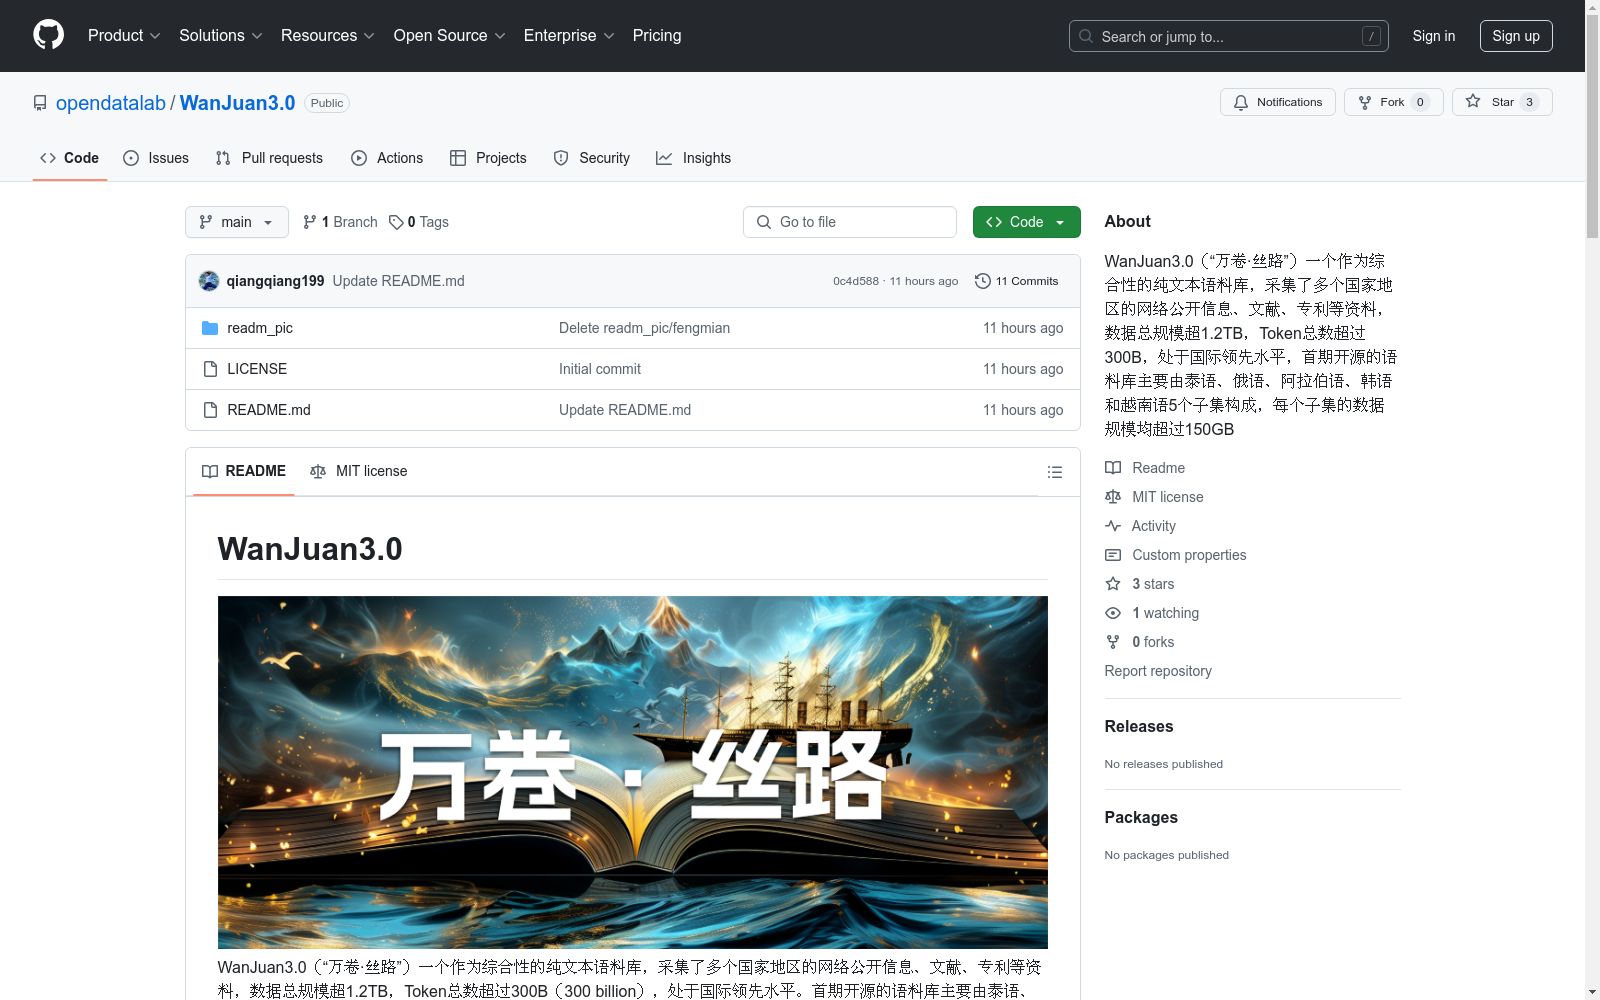Click "Delete readm_pic/fengmian" commit message
Screen dimensions: 1600x1000
644,328
